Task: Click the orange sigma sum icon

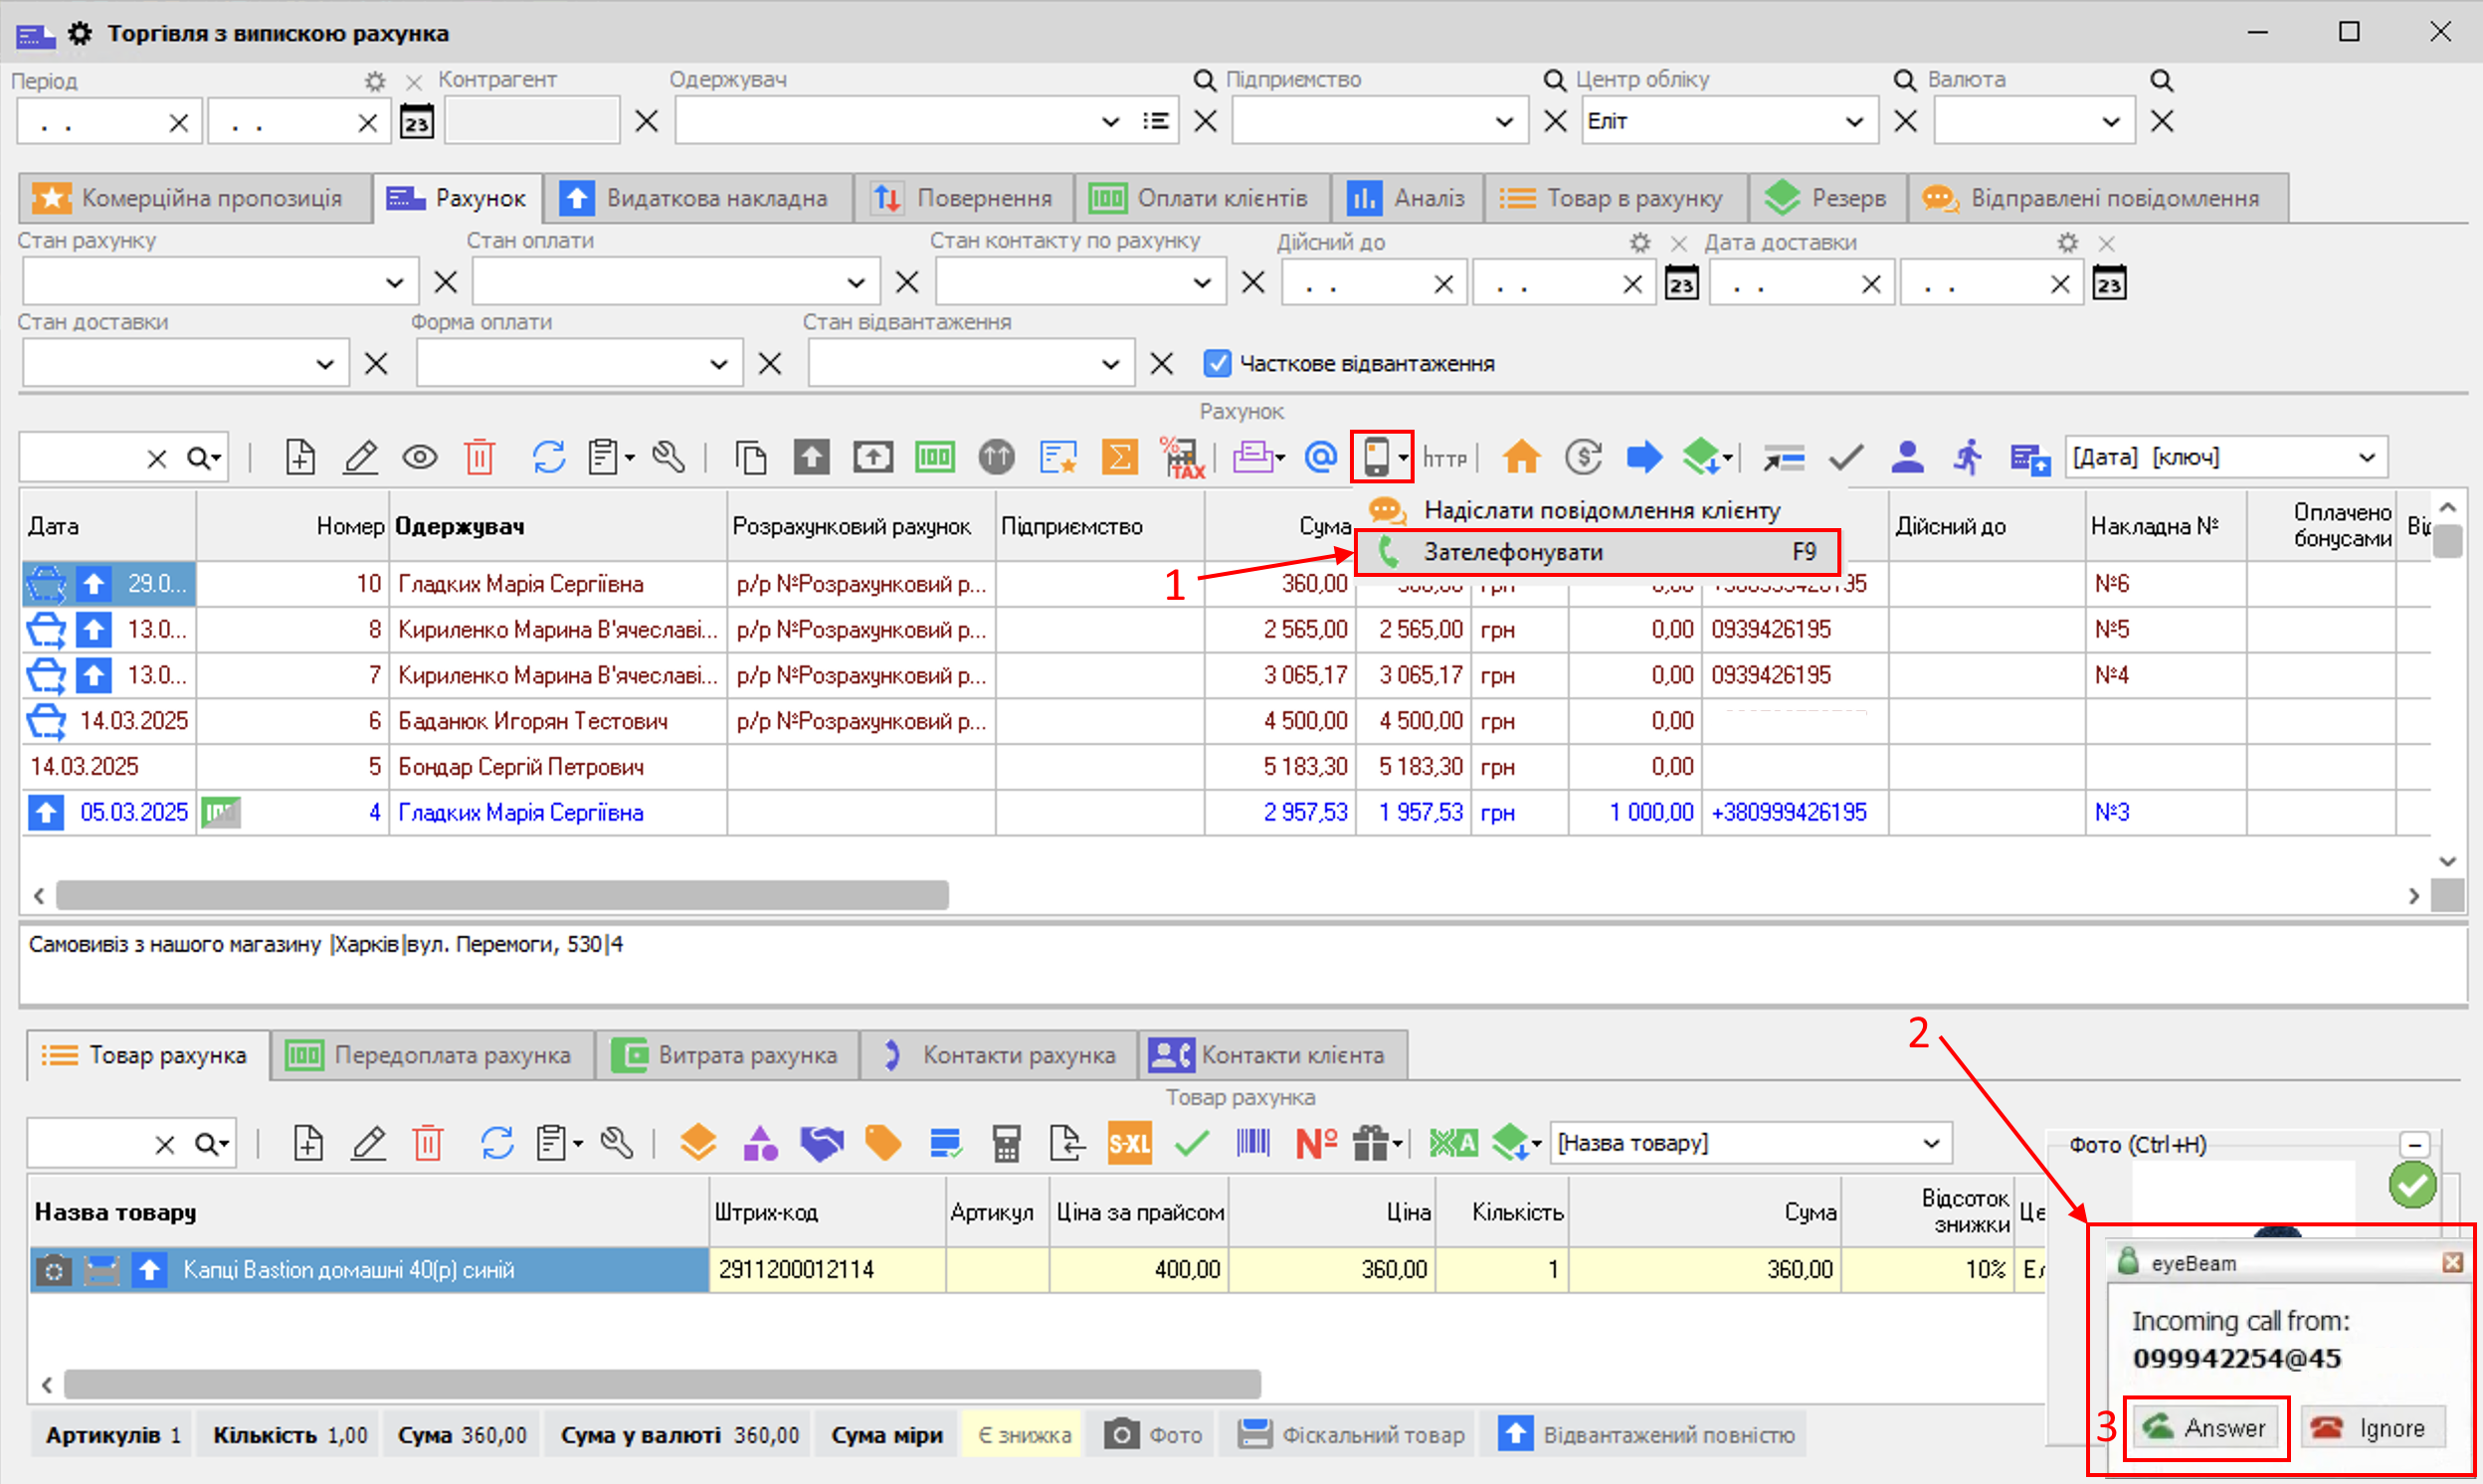Action: pos(1119,458)
